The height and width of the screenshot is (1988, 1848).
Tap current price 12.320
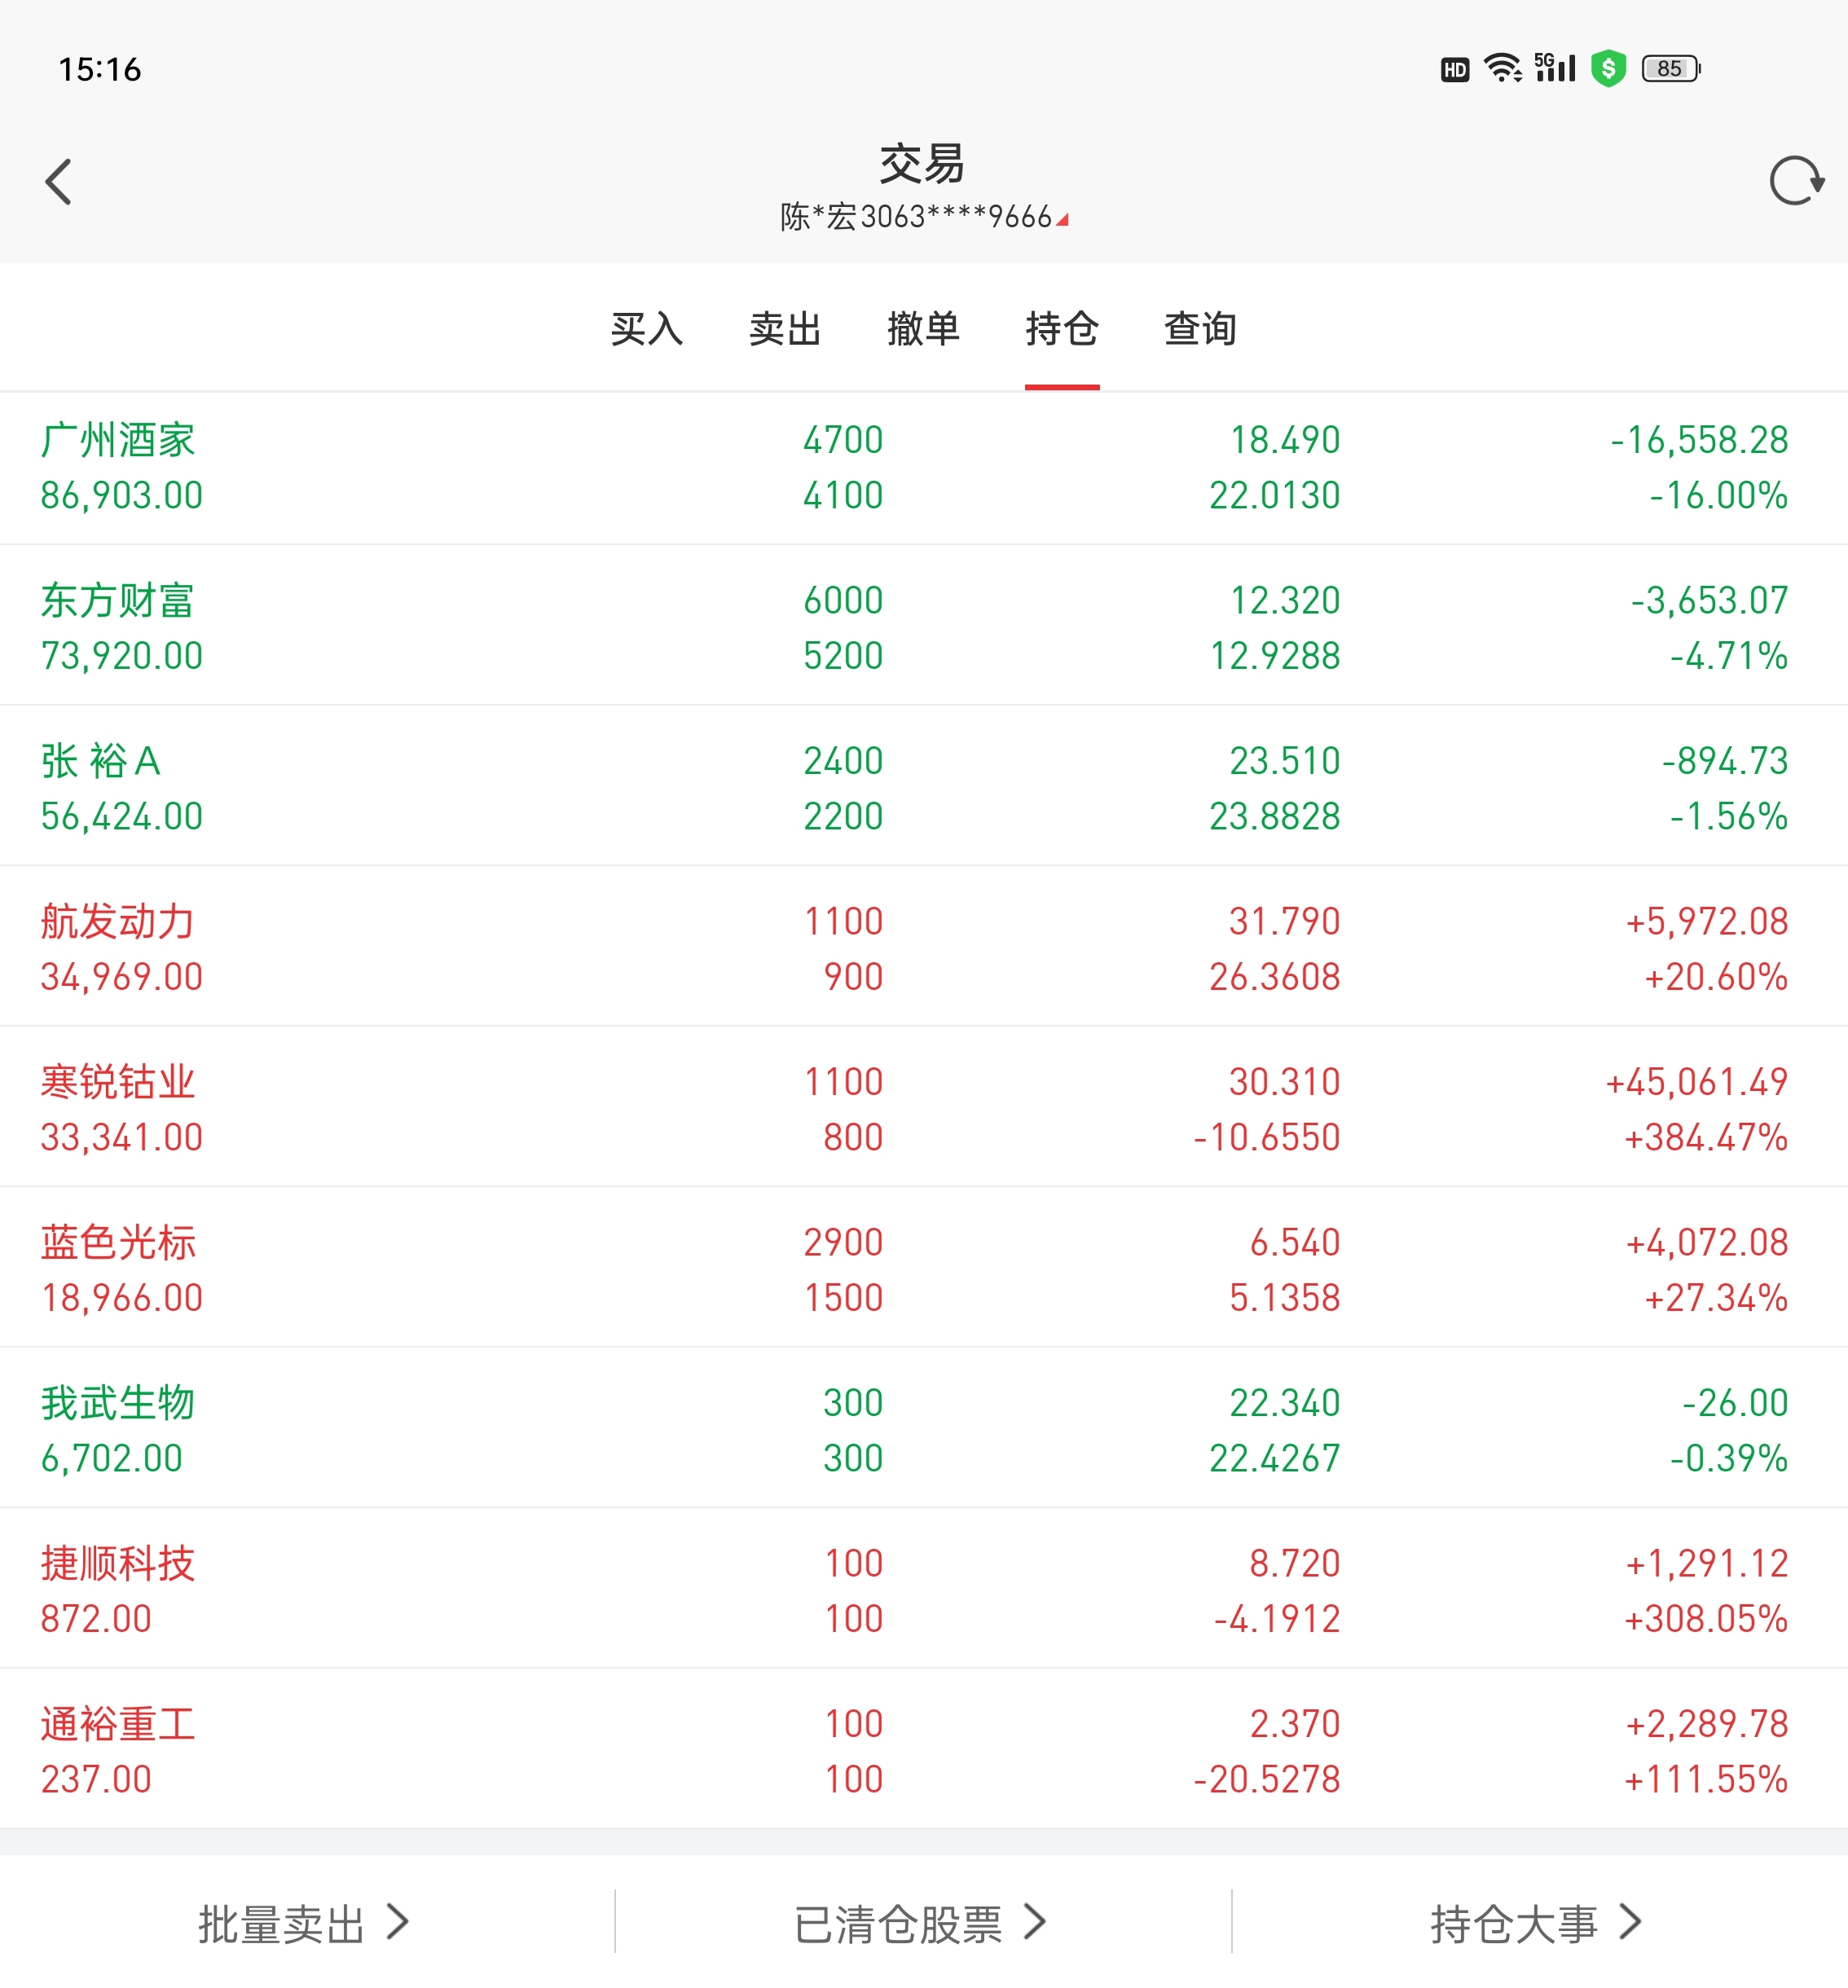click(1285, 601)
